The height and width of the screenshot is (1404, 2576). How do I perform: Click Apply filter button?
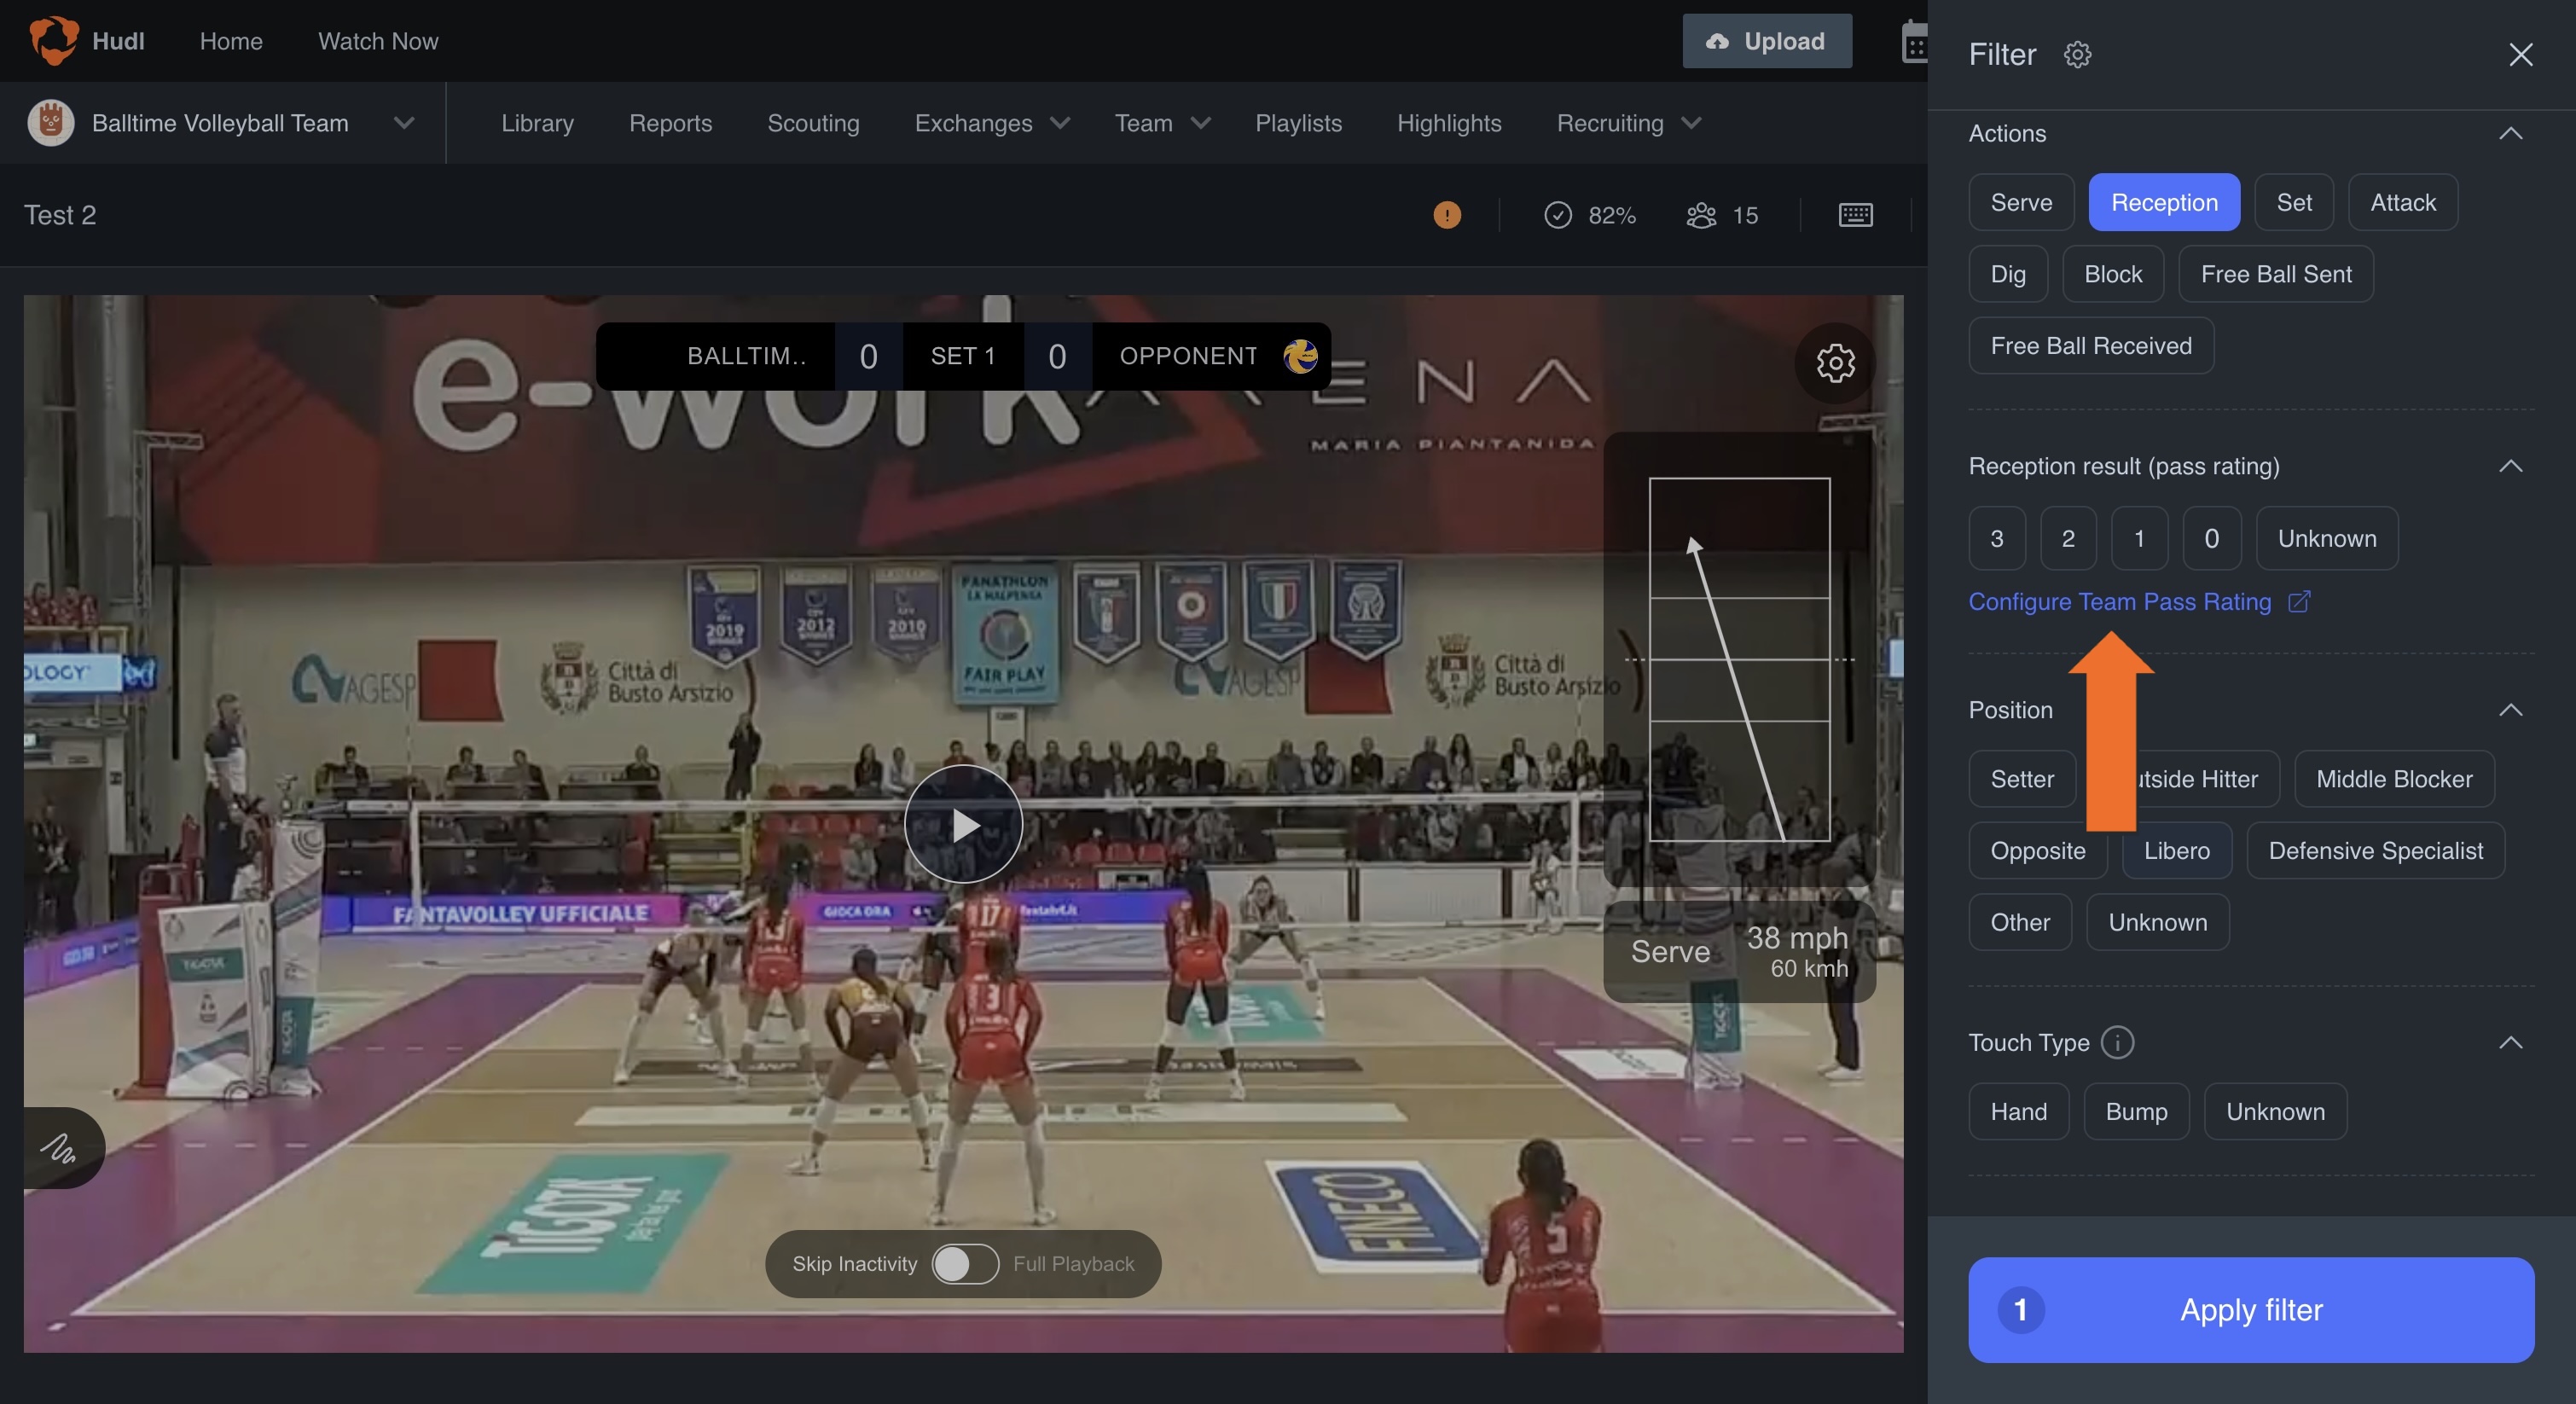(2251, 1310)
